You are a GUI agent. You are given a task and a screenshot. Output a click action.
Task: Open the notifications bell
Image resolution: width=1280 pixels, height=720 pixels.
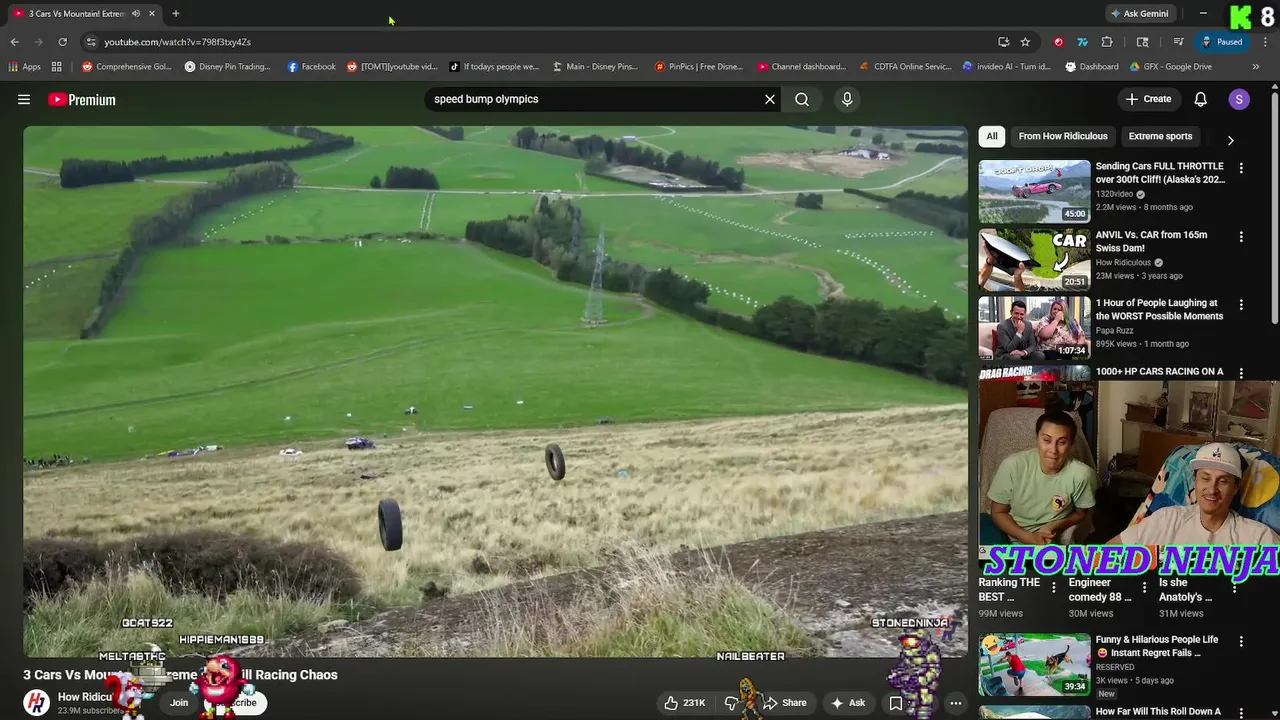point(1201,99)
